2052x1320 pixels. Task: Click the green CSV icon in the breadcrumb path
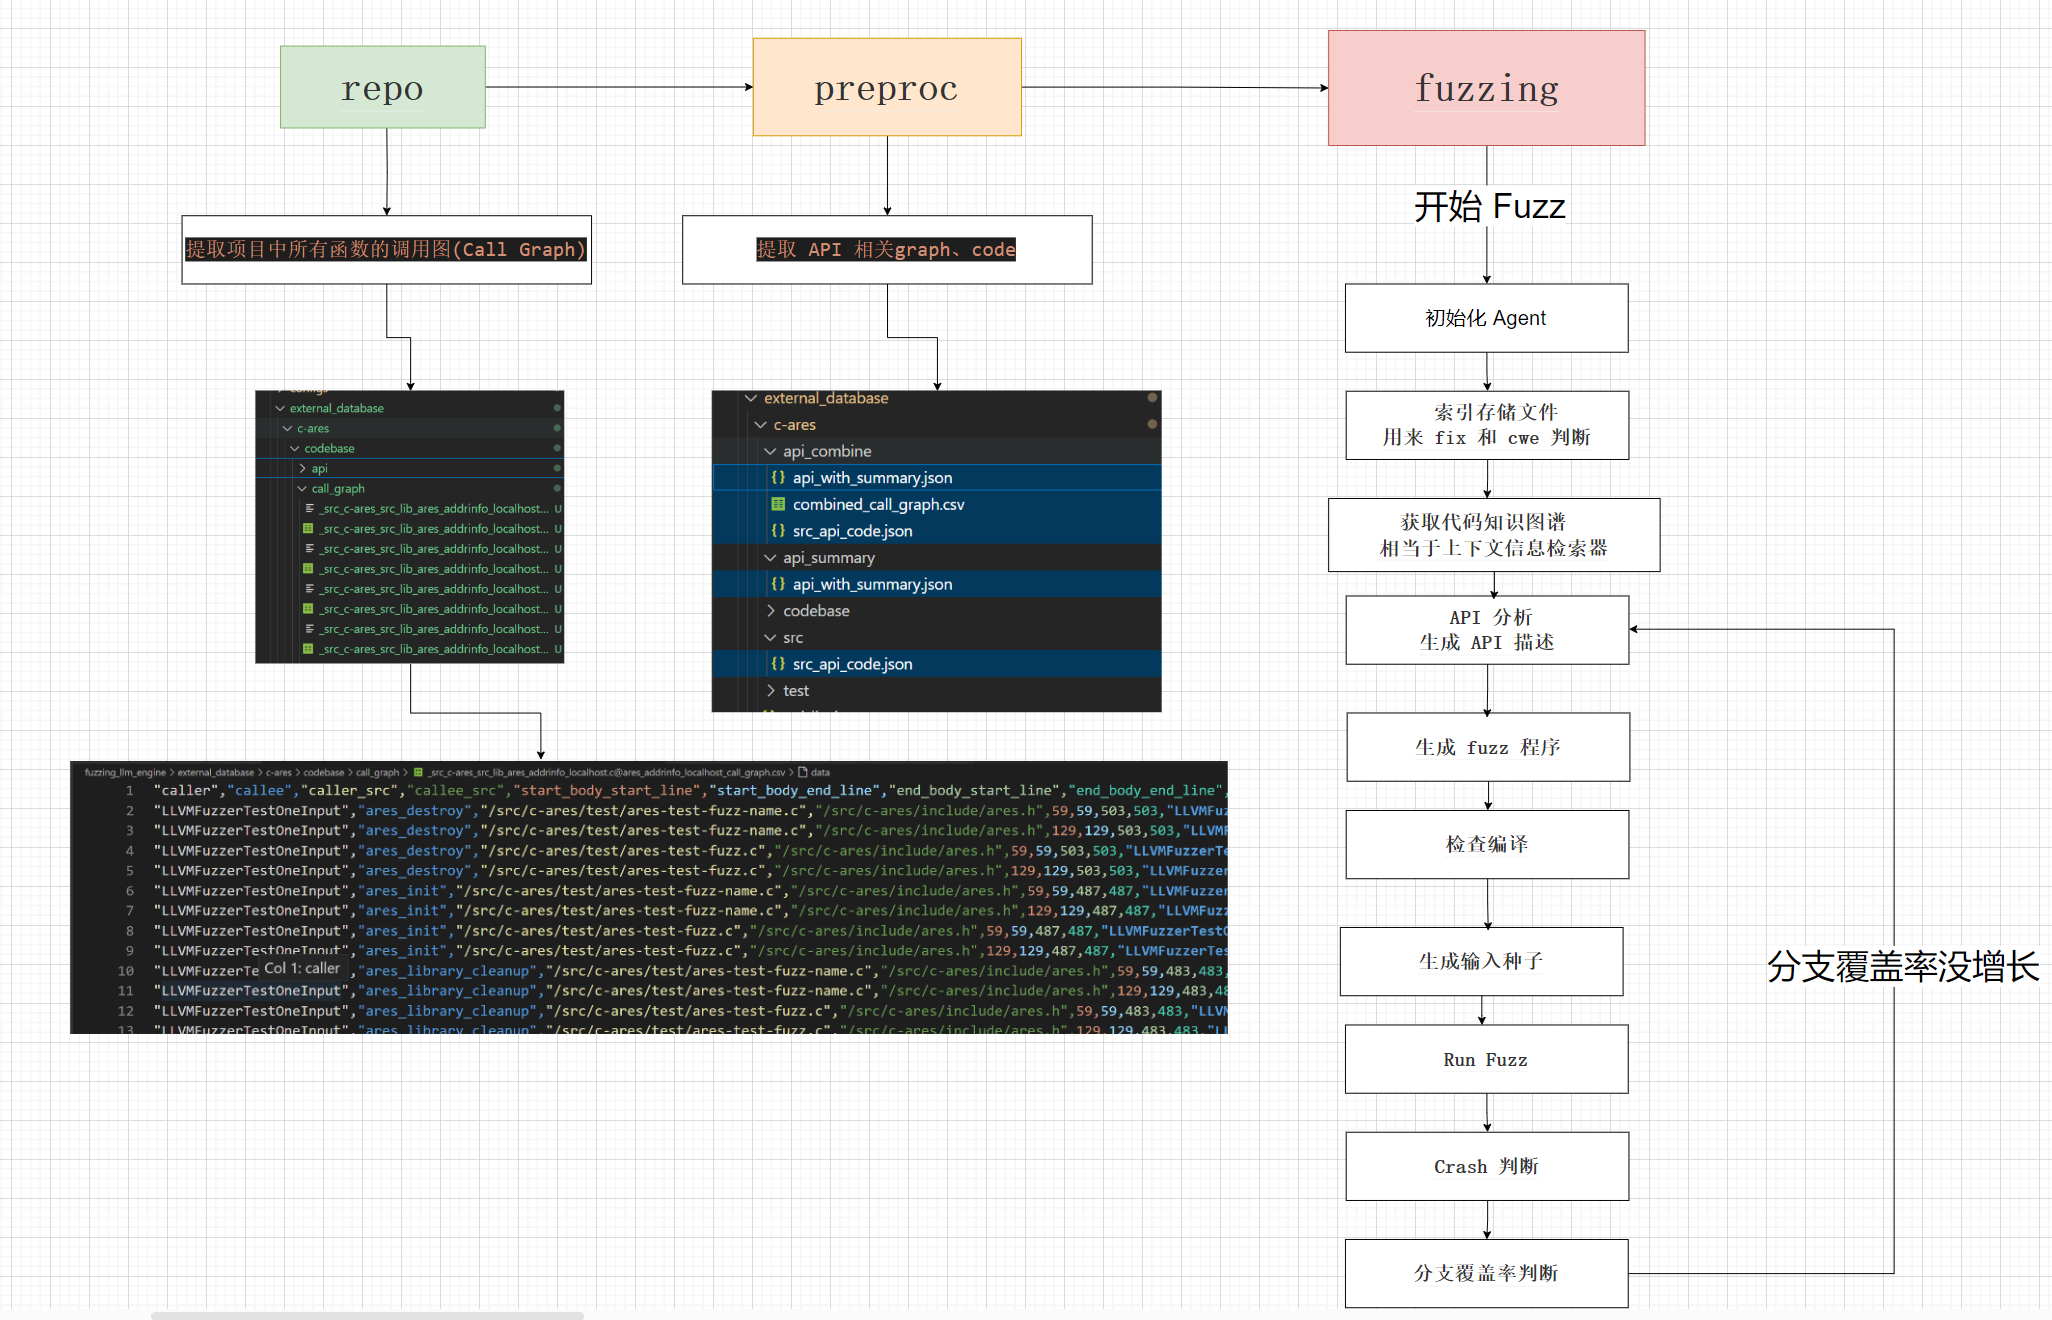click(x=418, y=772)
